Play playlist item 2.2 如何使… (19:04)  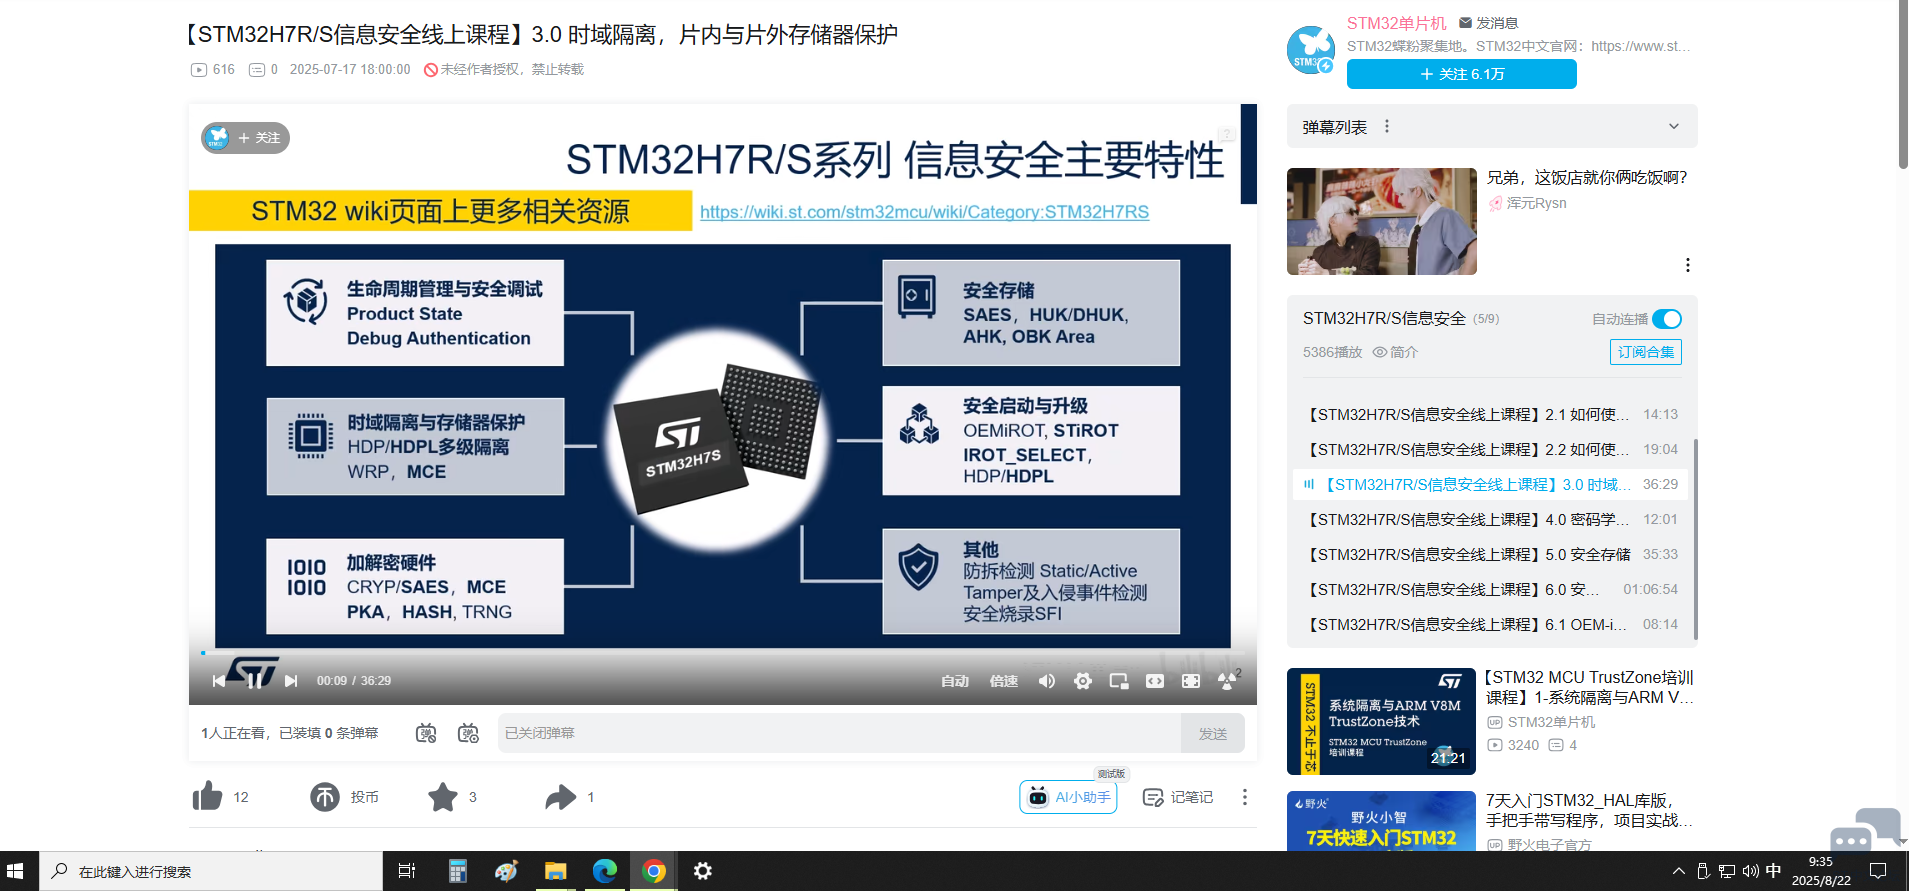tap(1490, 449)
